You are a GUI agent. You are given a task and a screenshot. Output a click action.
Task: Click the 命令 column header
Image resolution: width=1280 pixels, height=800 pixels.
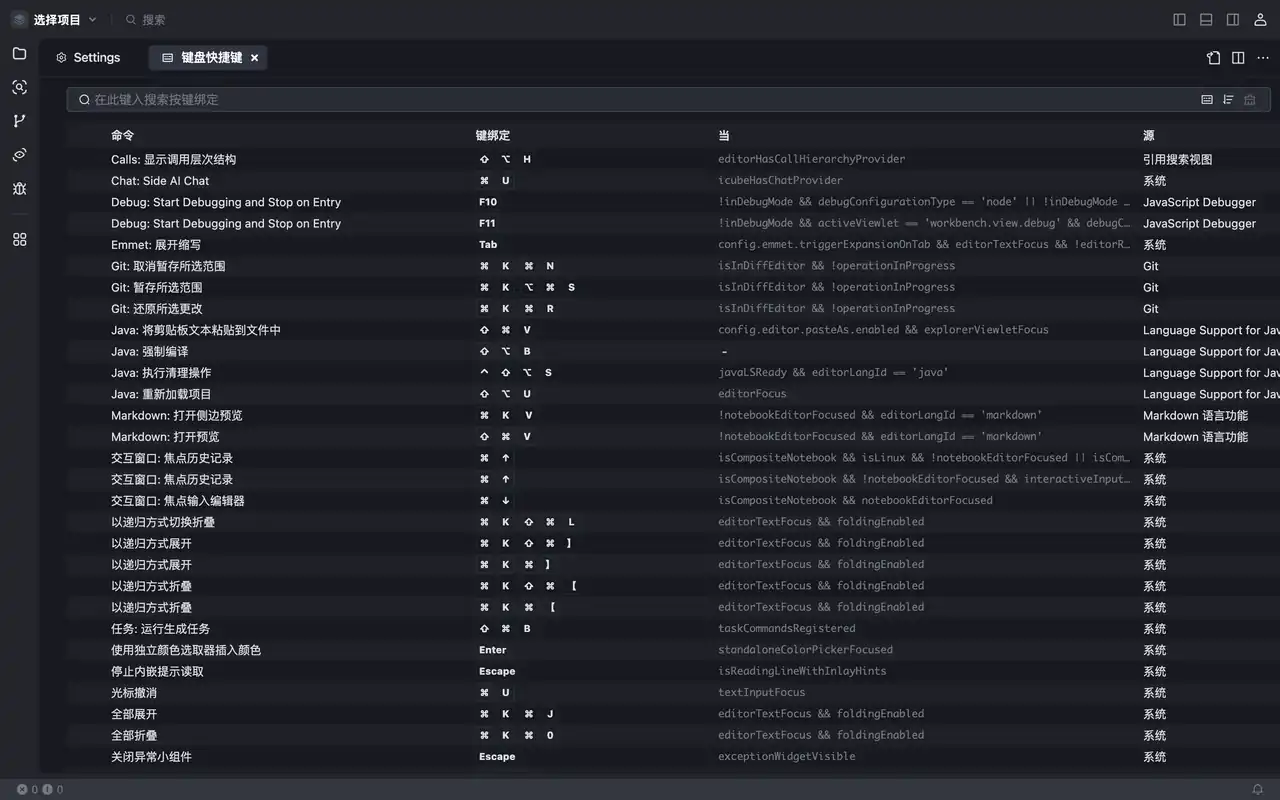coord(122,136)
